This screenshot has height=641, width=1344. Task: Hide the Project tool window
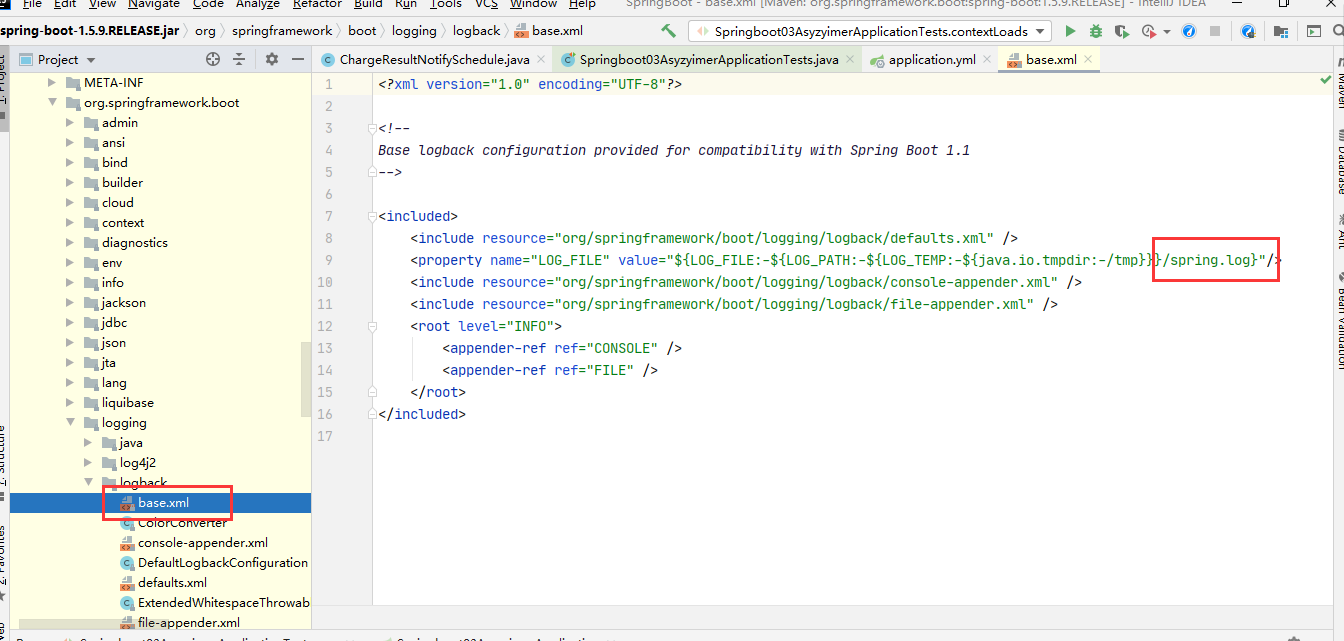(x=297, y=60)
